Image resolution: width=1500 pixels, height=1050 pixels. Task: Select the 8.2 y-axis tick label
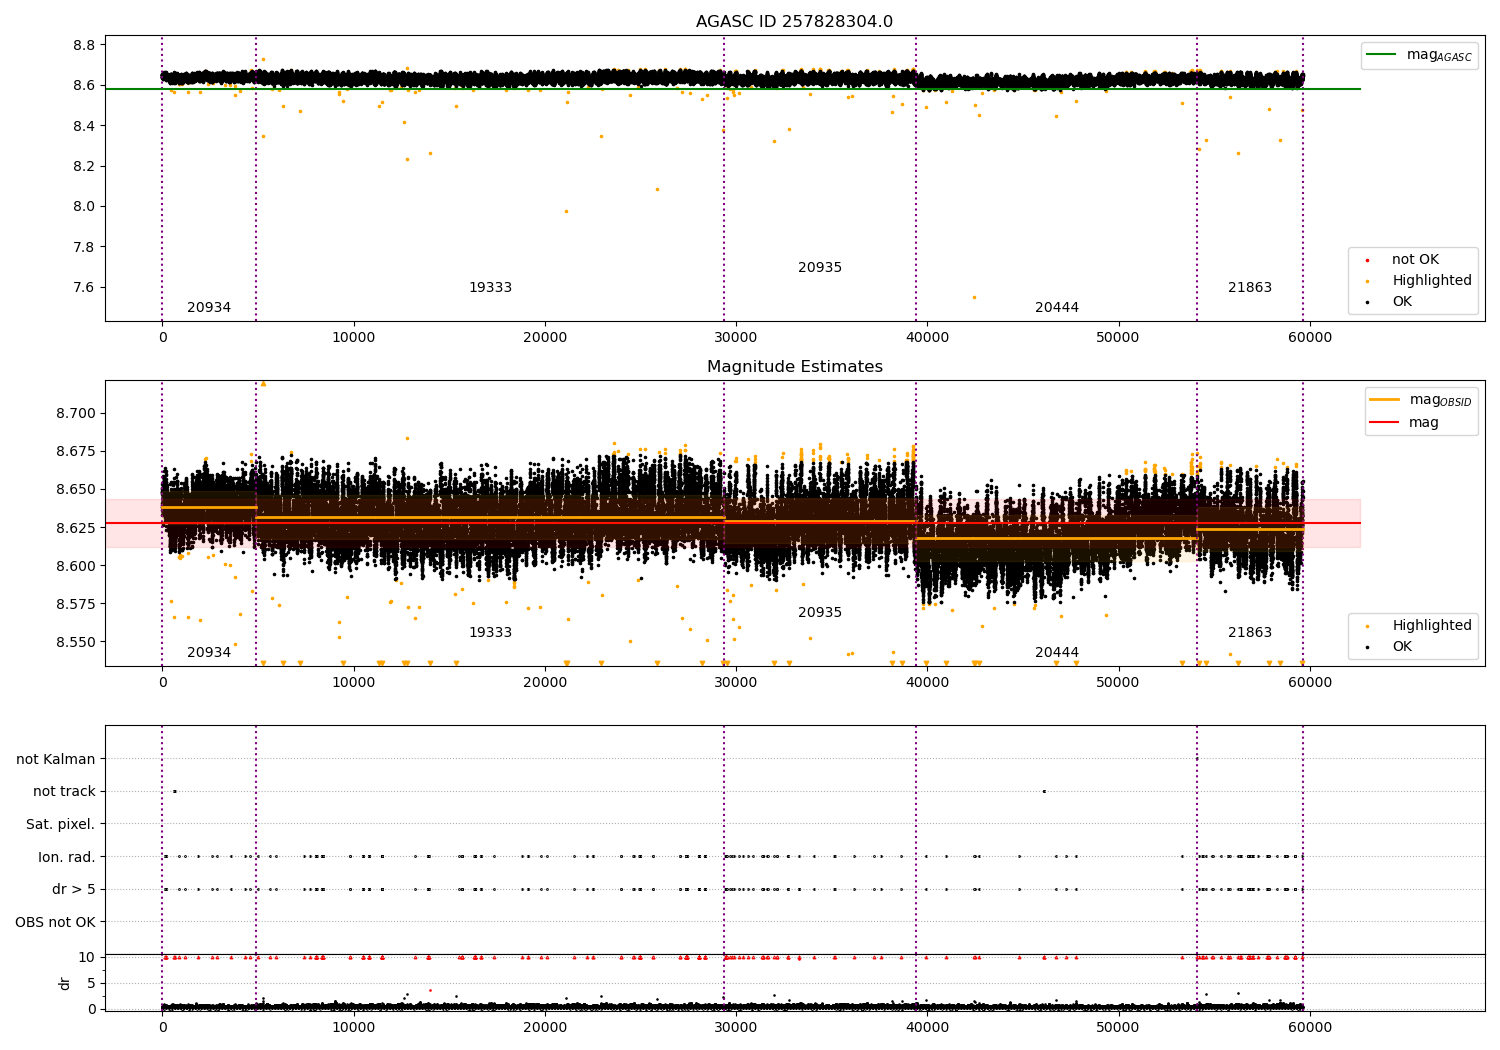(84, 167)
